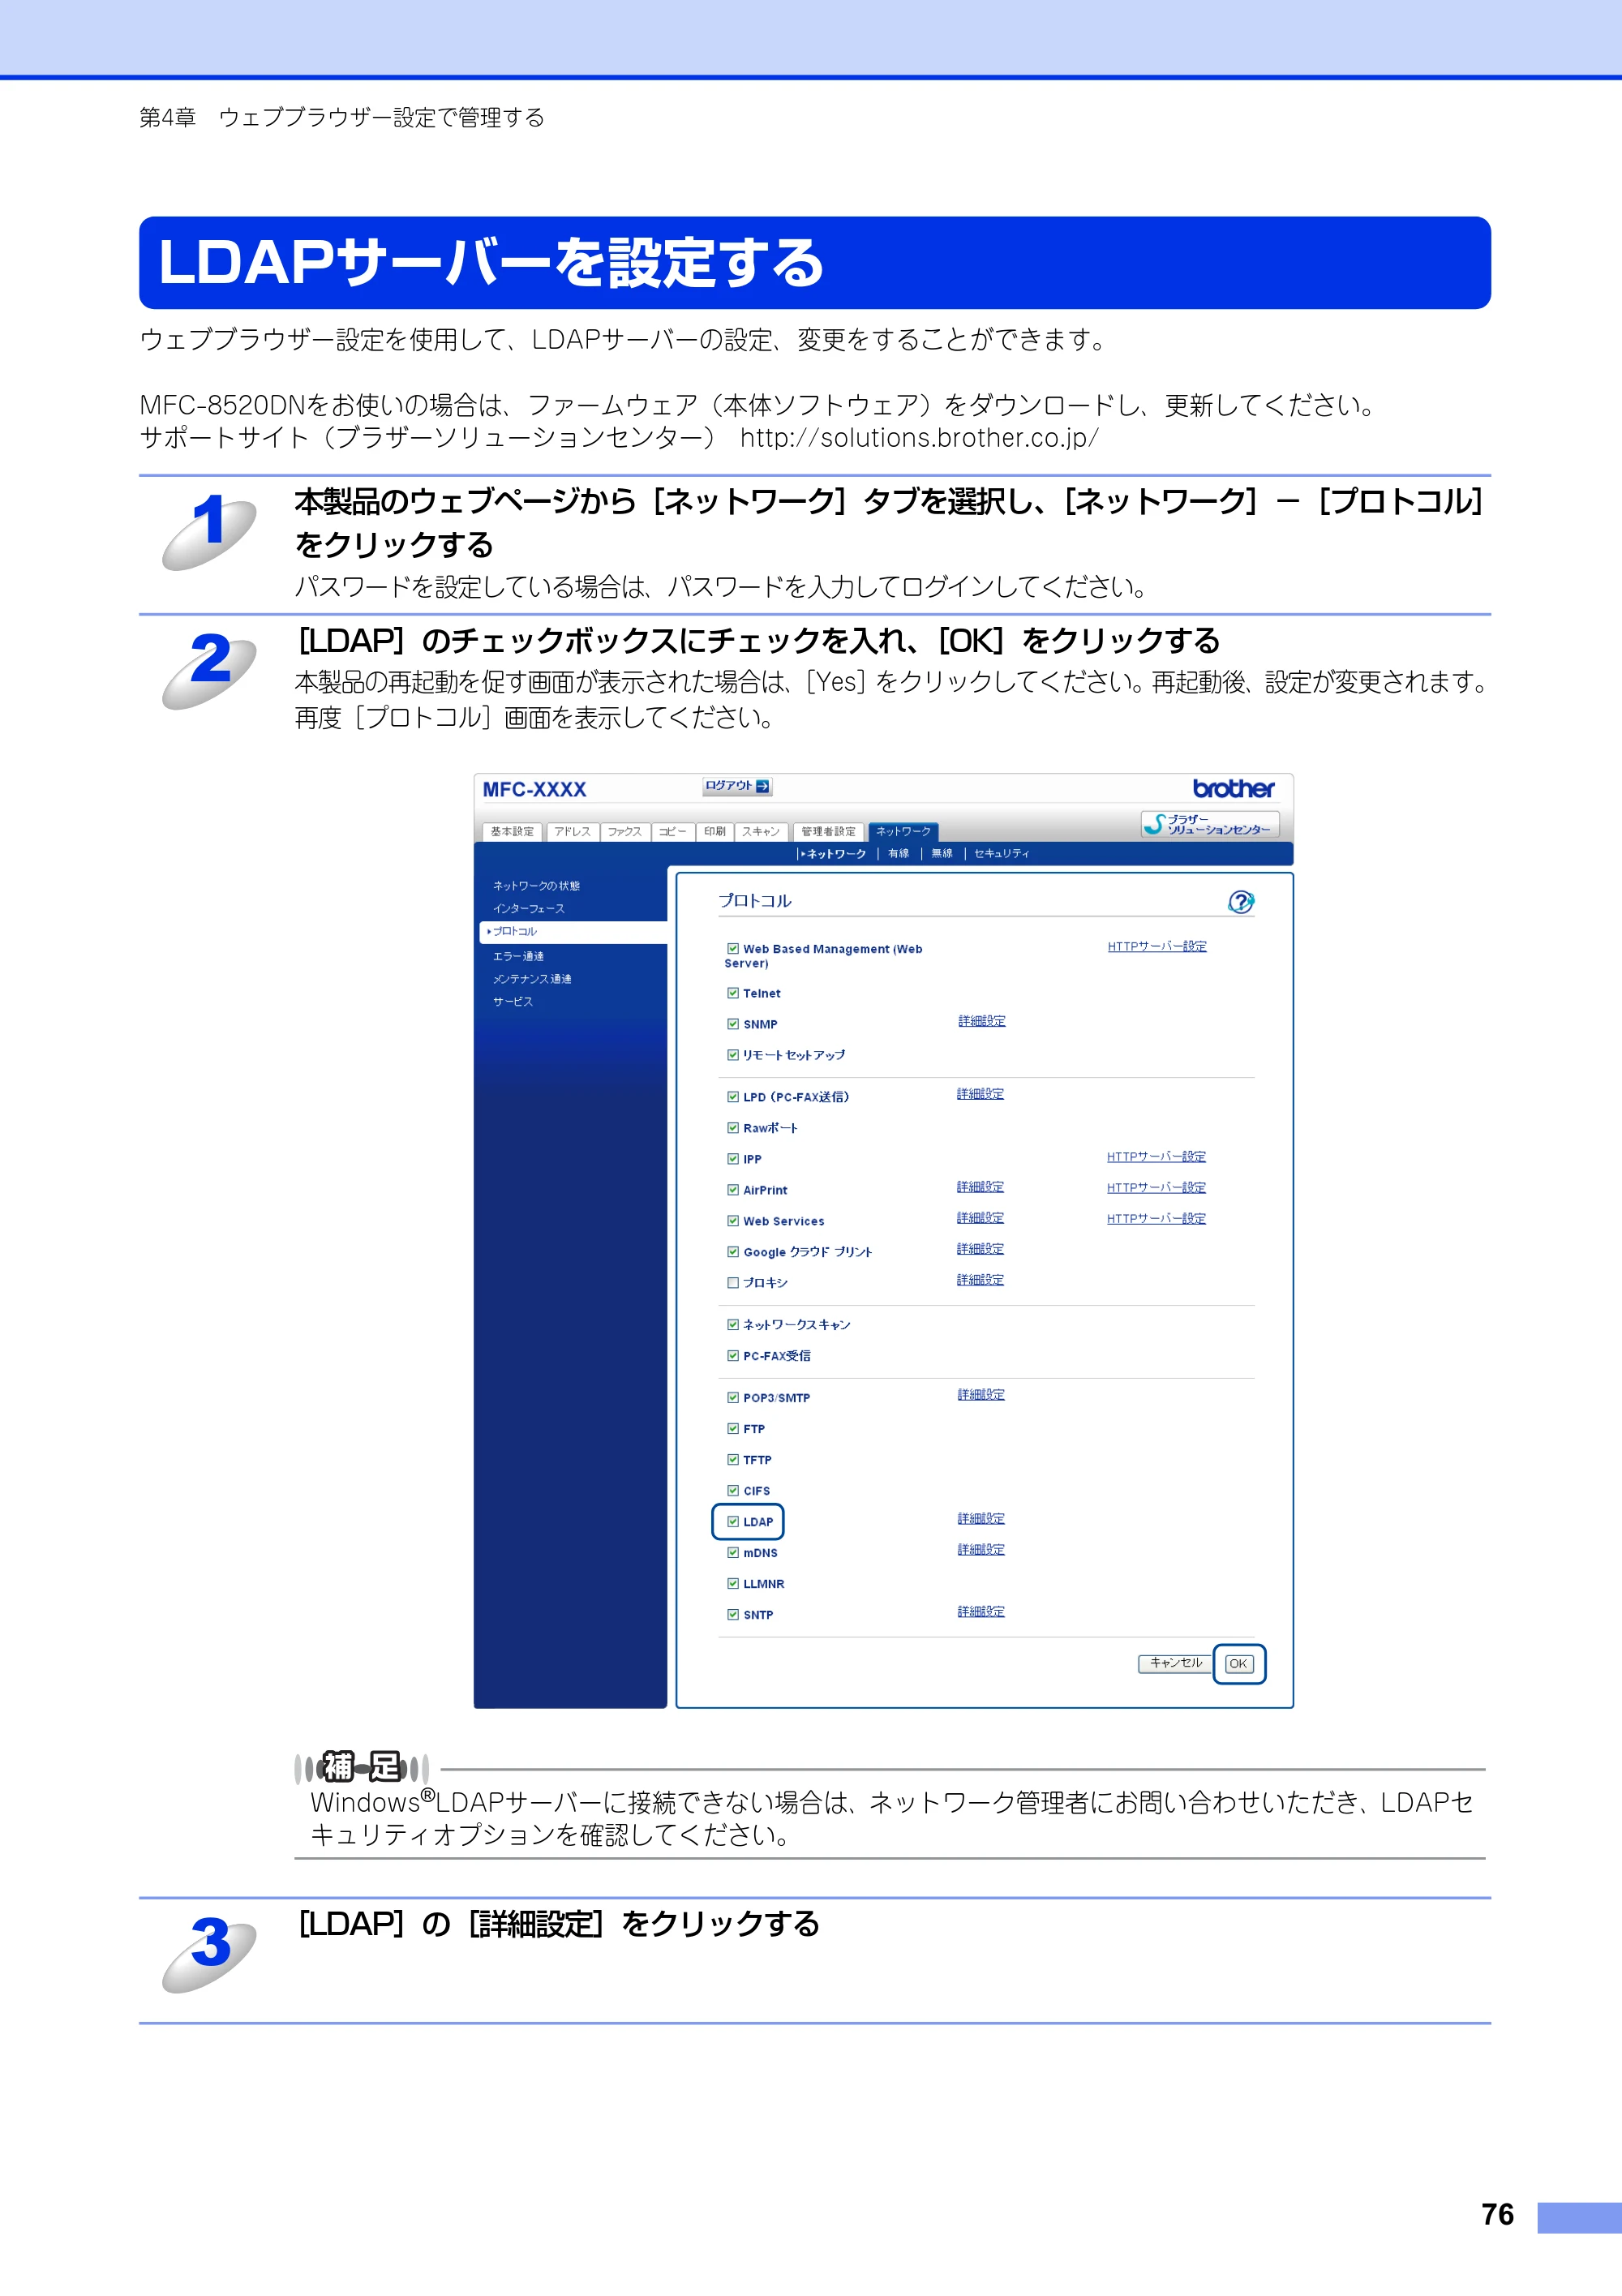The width and height of the screenshot is (1622, 2296).
Task: Open インターフェース in the sidebar
Action: click(528, 909)
